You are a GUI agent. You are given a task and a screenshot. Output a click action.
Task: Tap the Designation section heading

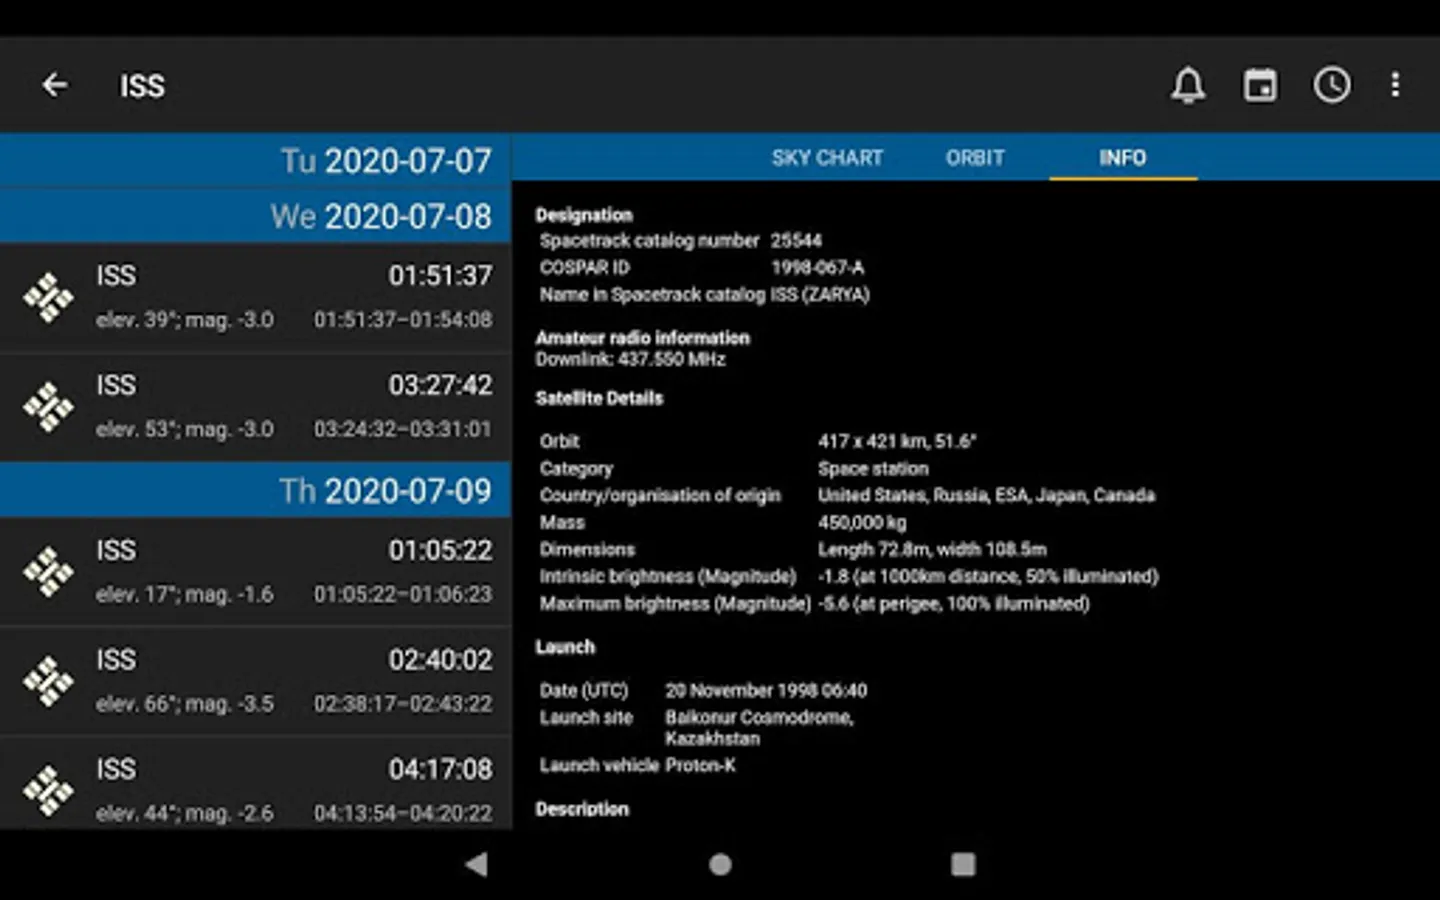584,215
